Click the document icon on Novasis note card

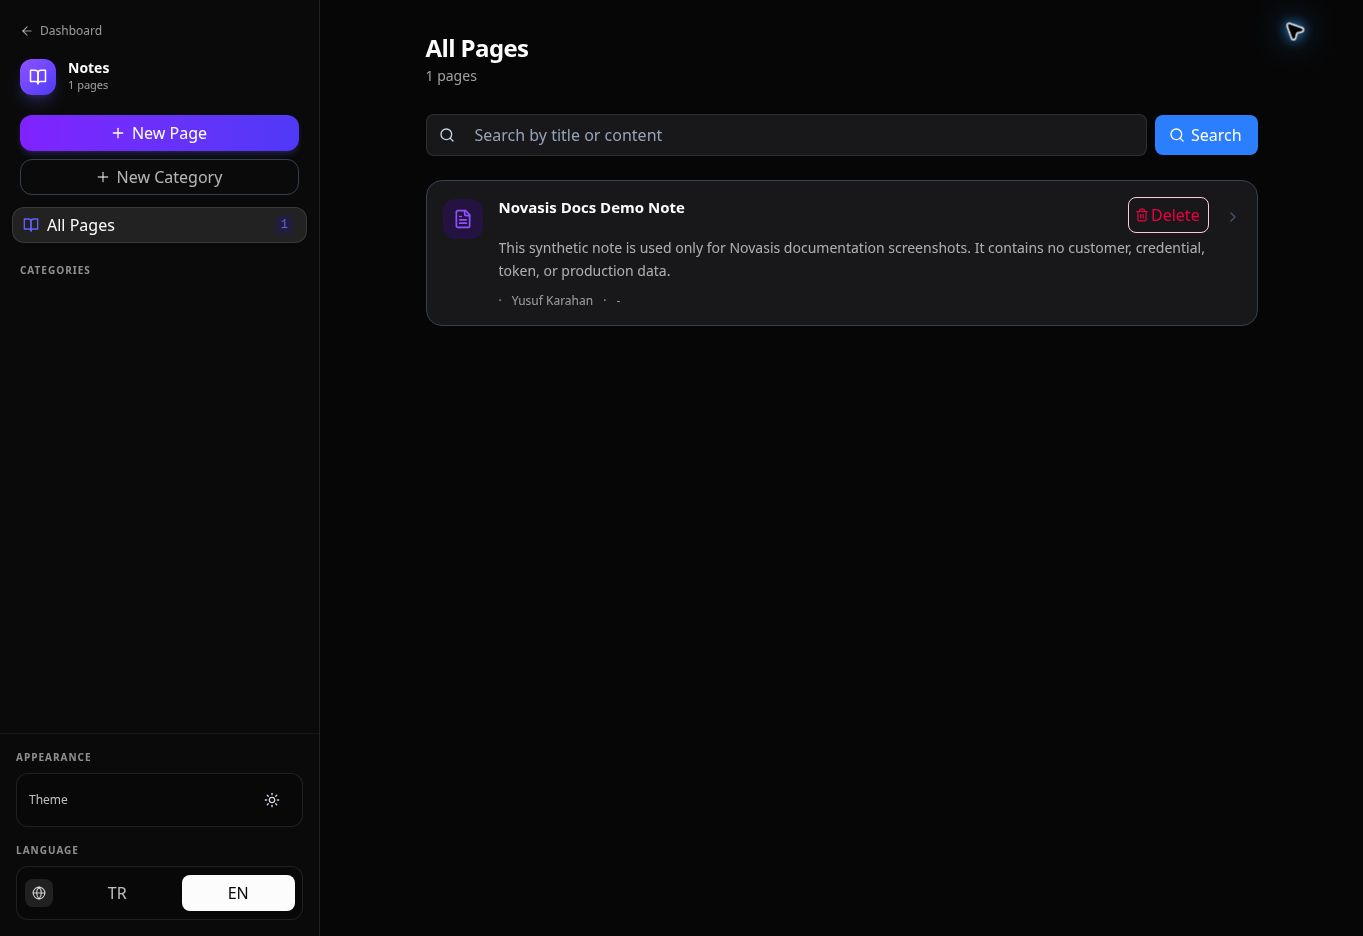tap(463, 219)
